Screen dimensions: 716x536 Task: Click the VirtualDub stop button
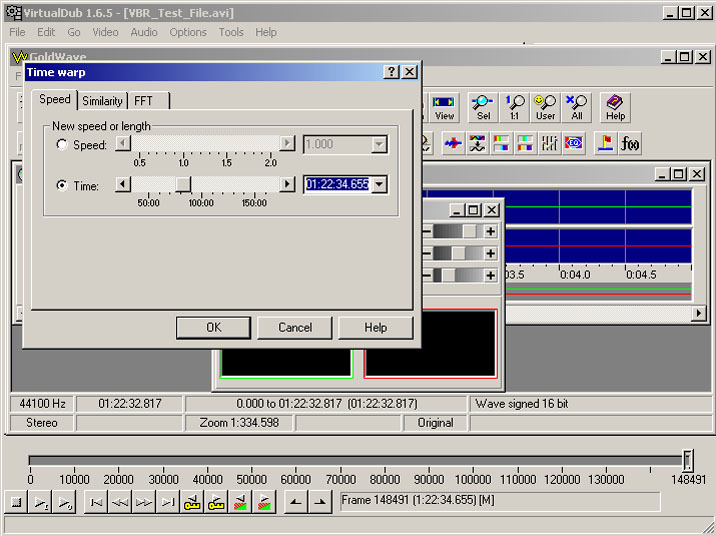click(16, 502)
